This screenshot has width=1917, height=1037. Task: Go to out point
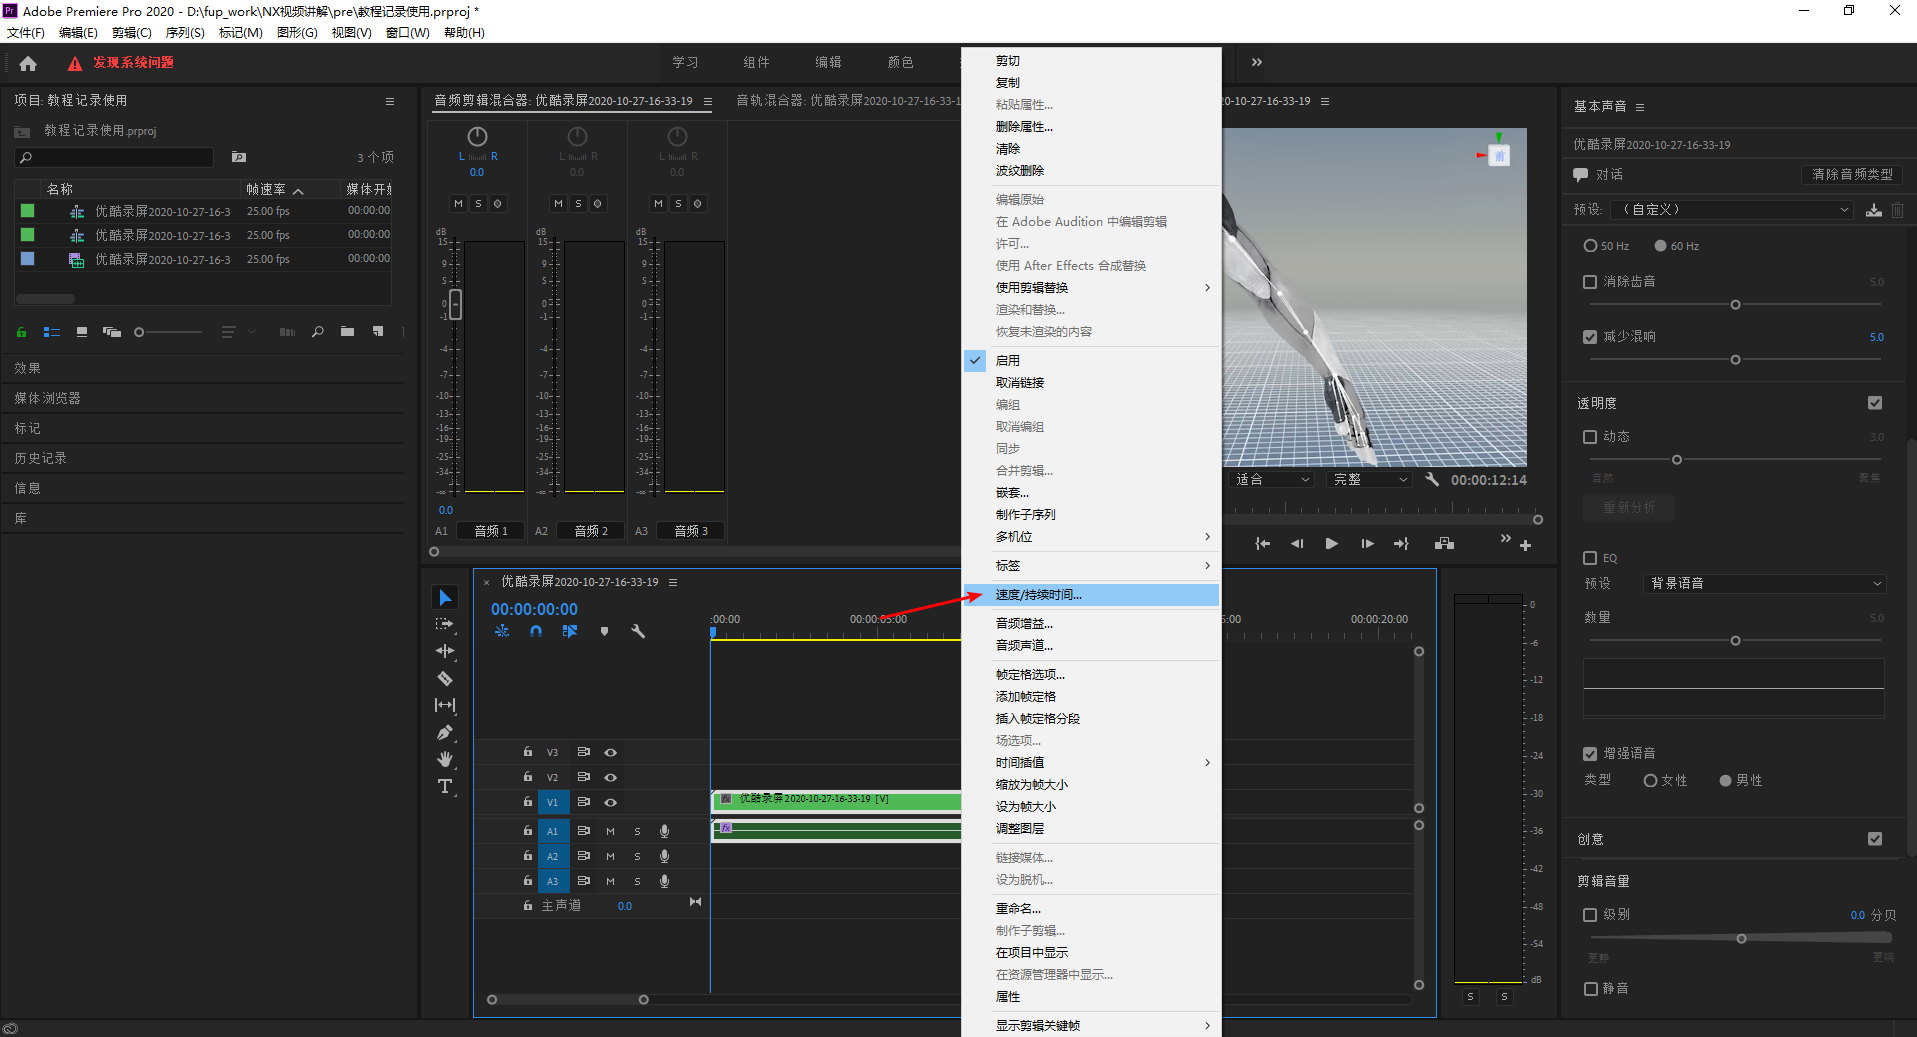(1401, 544)
